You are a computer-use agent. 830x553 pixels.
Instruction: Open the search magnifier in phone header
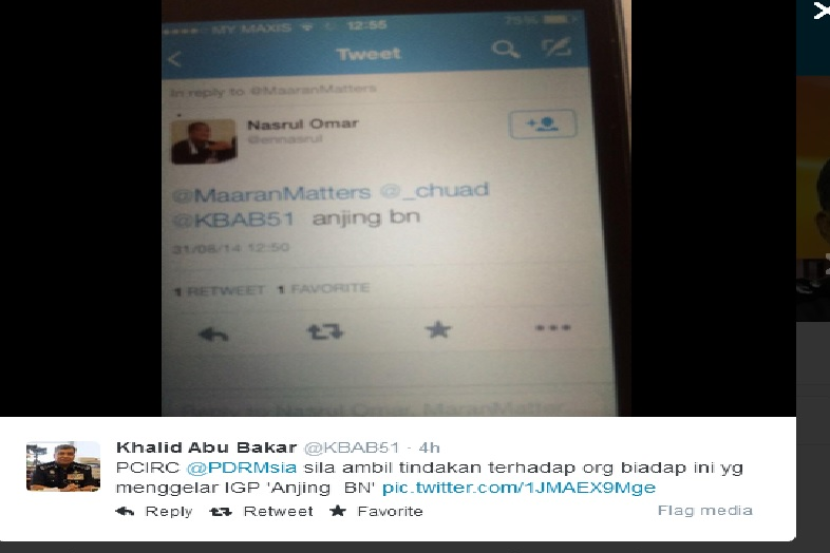click(x=505, y=50)
